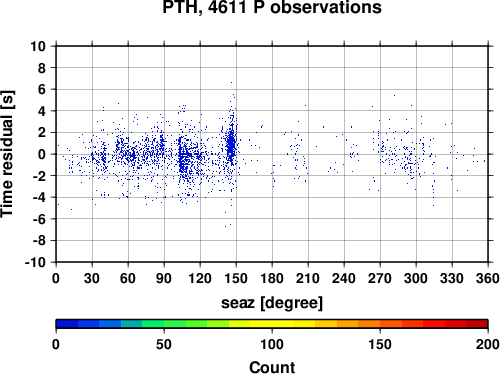Screen dimensions: 500x374
Task: Click the x-axis tick label 360
Action: [x=488, y=278]
